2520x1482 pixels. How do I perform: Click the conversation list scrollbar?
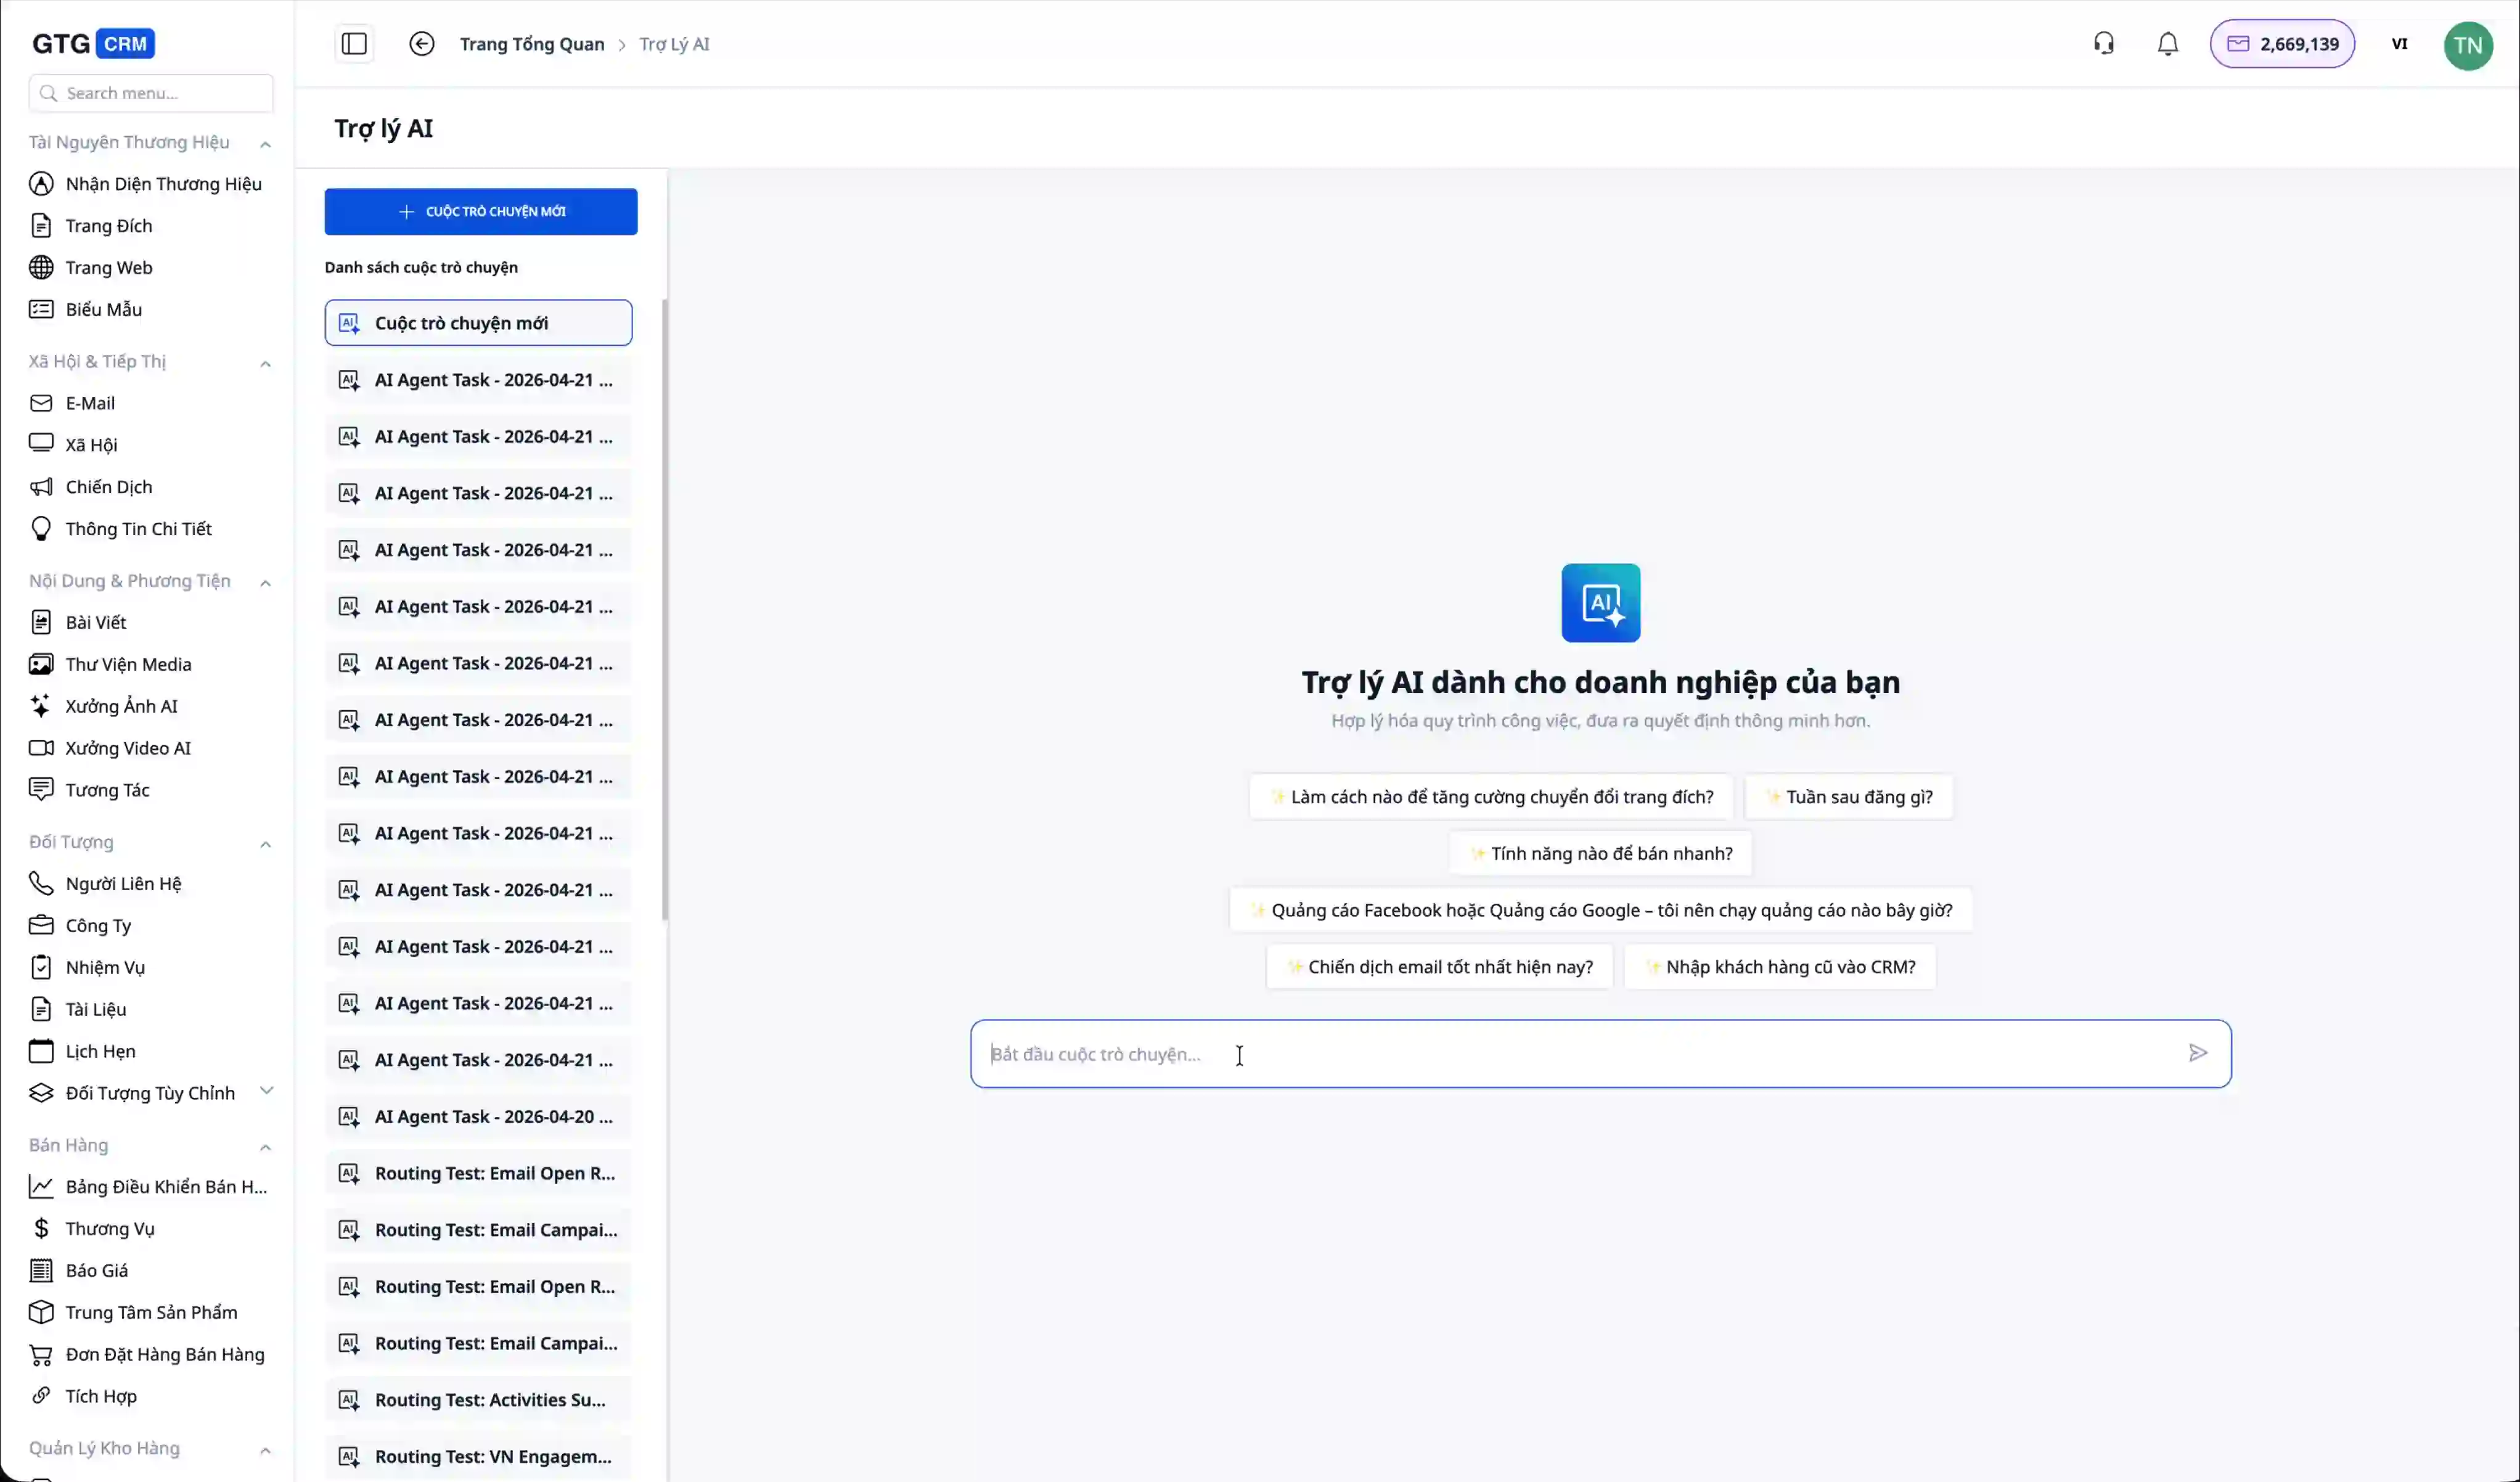click(x=664, y=610)
